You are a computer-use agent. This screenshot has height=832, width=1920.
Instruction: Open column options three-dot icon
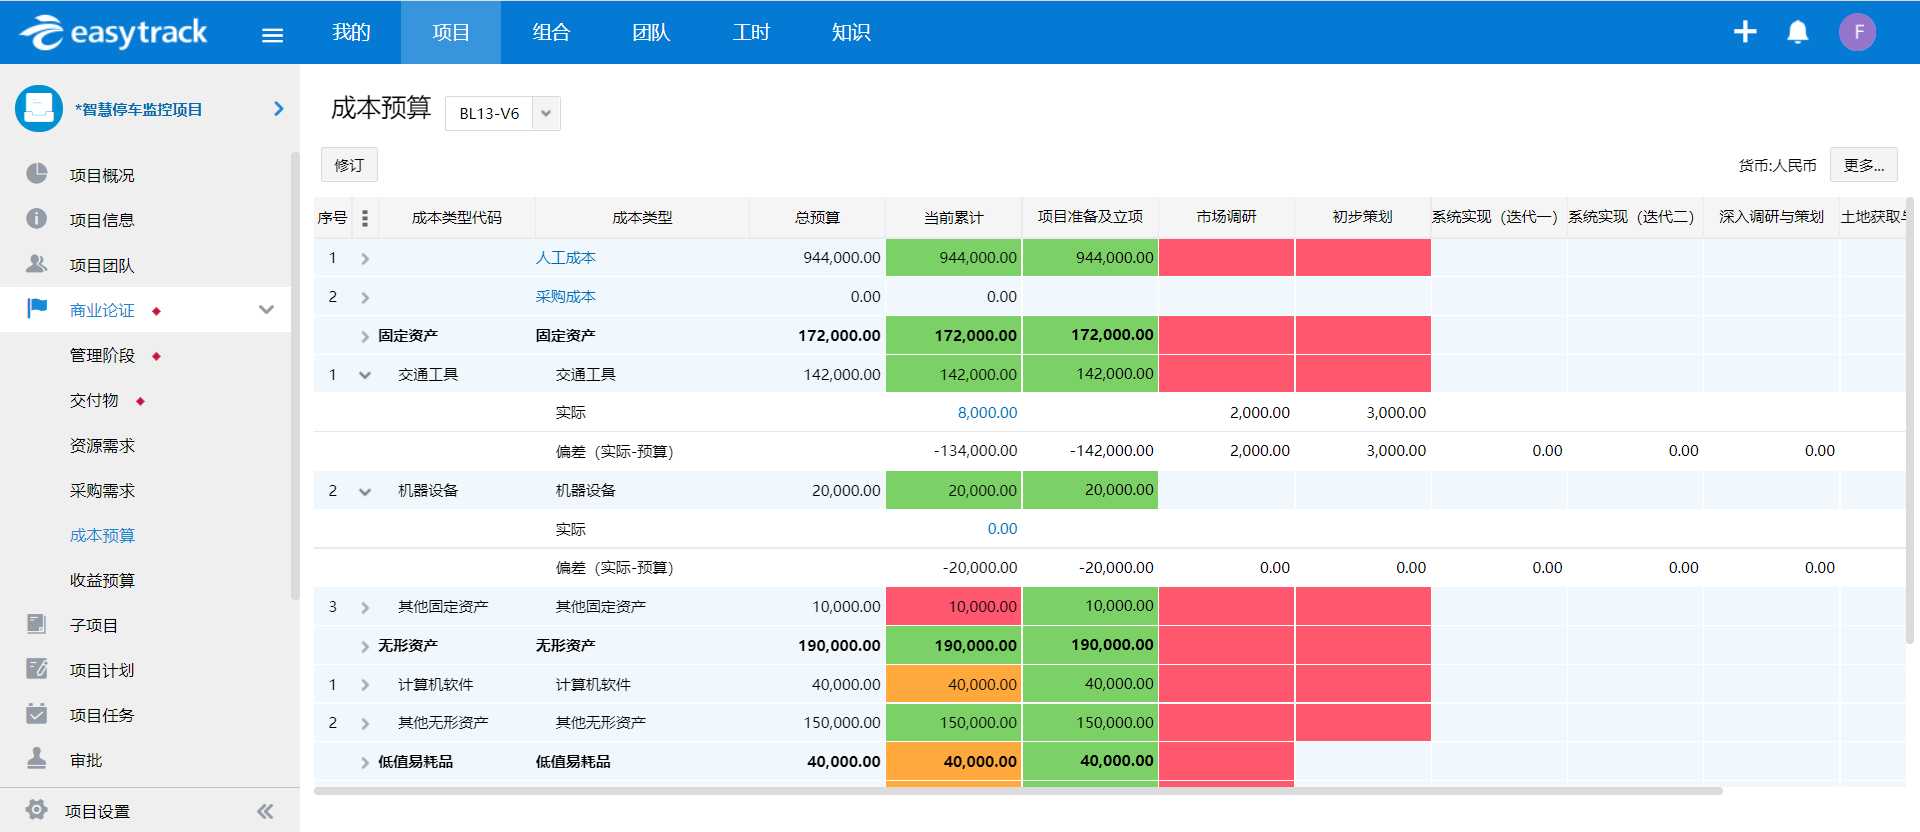pos(364,218)
